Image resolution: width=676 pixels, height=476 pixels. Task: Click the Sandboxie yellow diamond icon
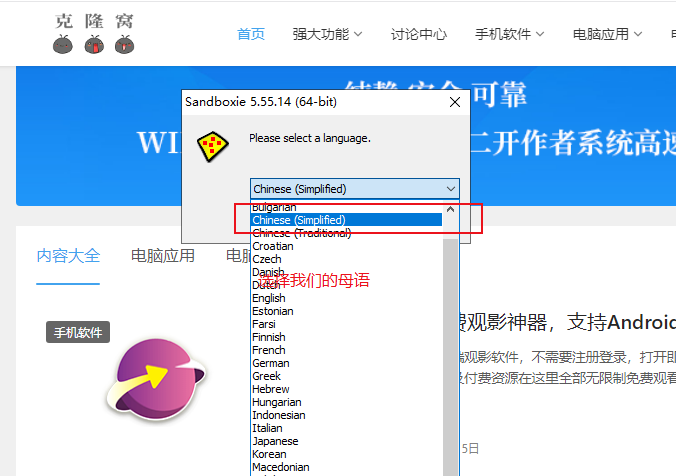(x=213, y=147)
